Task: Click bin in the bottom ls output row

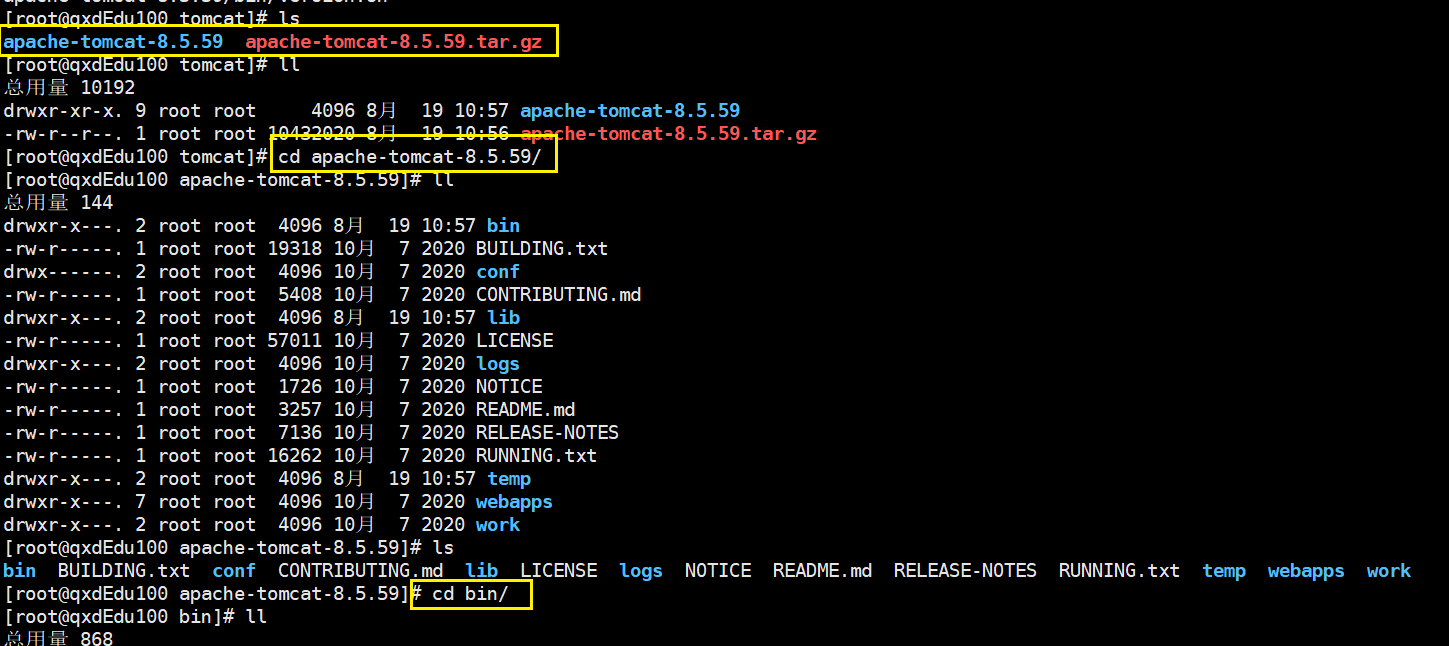Action: (x=19, y=571)
